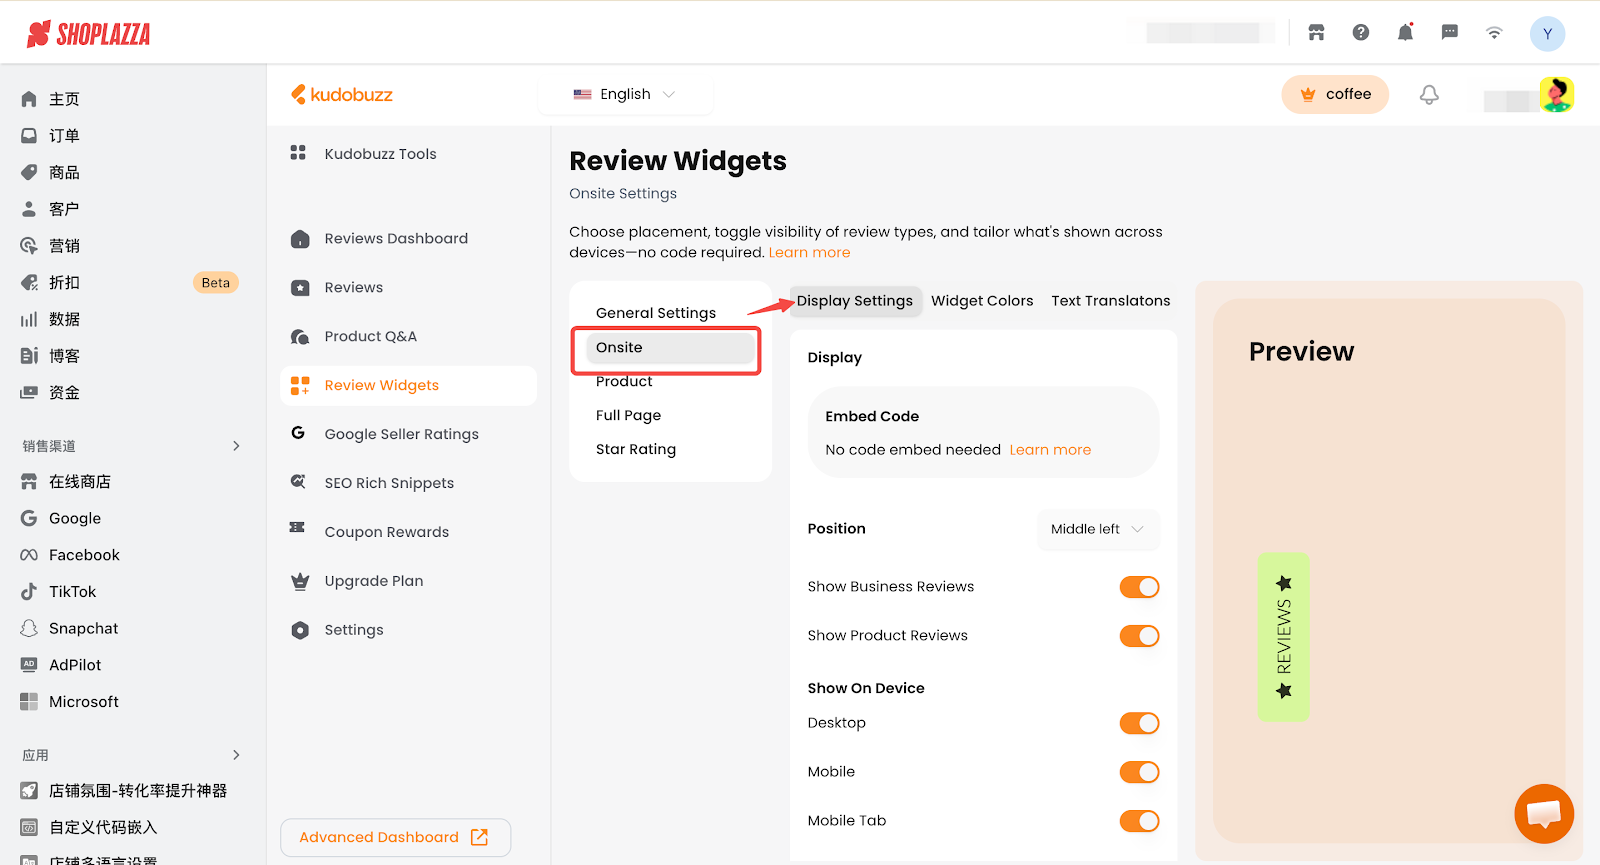Image resolution: width=1600 pixels, height=865 pixels.
Task: Open the English language dropdown
Action: (x=625, y=95)
